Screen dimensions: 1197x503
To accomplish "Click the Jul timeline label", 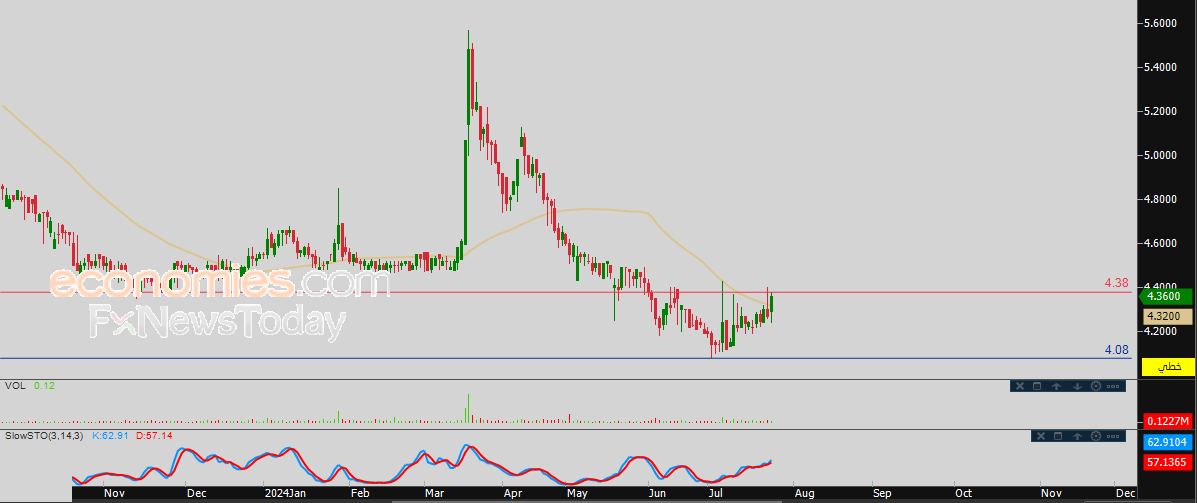I will pyautogui.click(x=715, y=493).
